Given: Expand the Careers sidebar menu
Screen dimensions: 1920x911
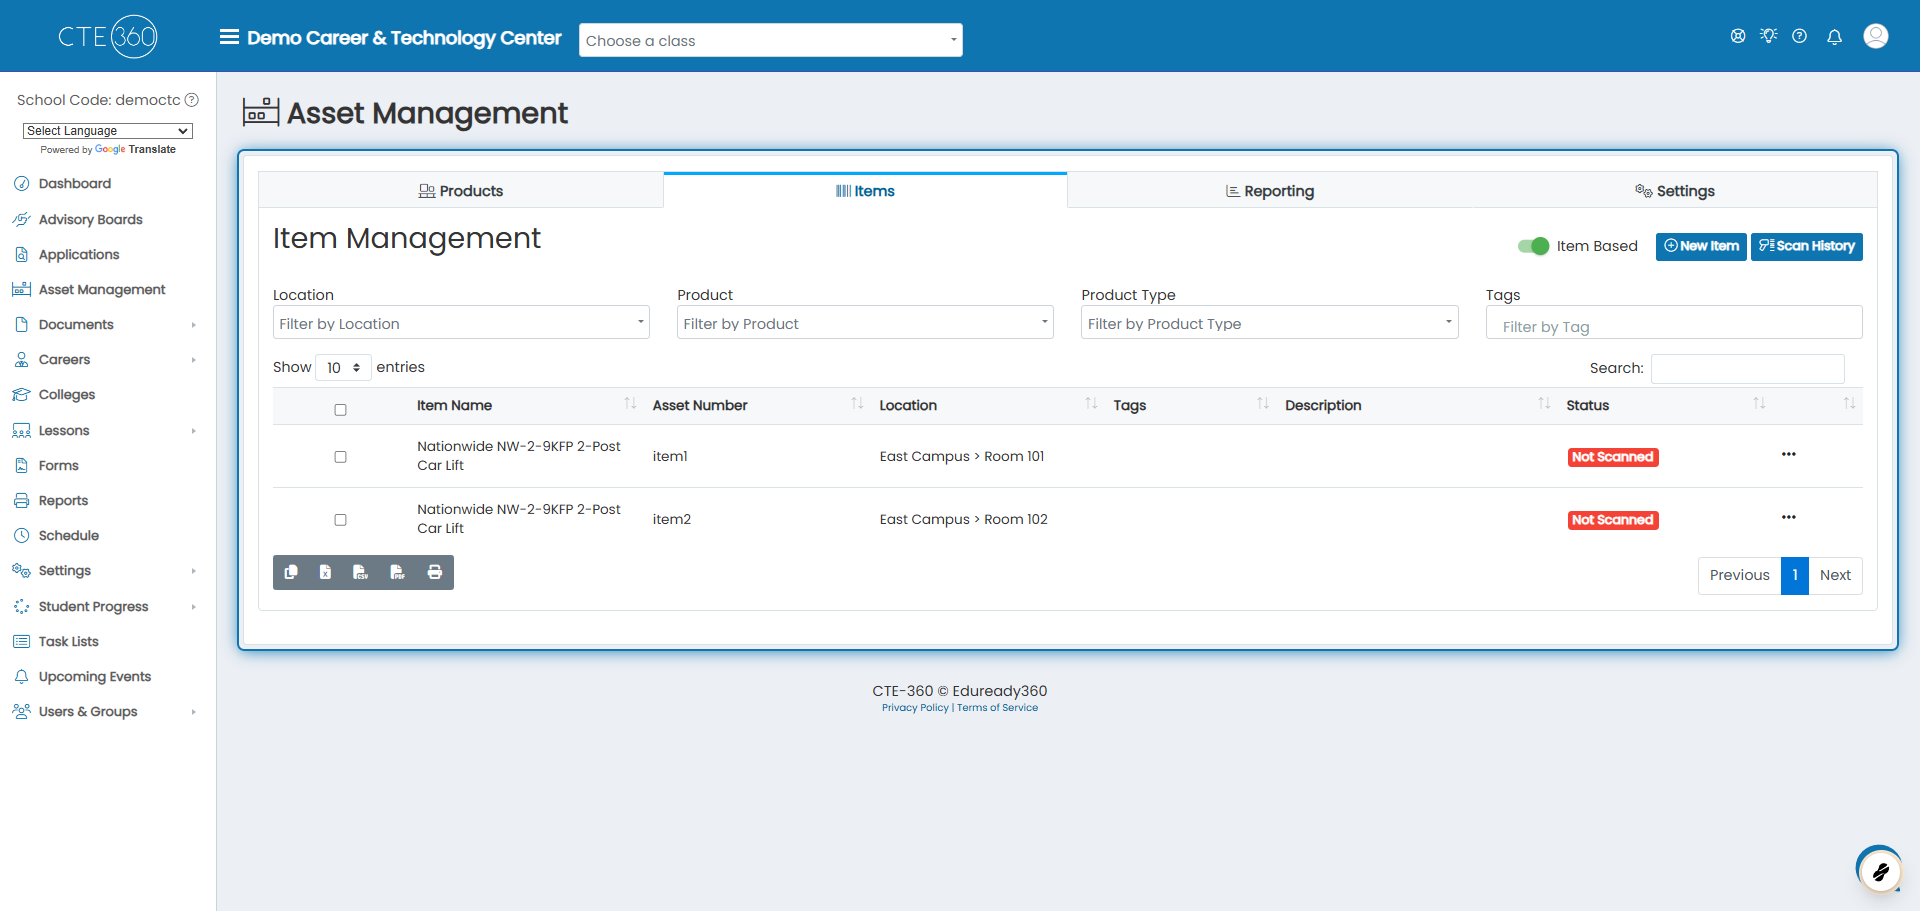Looking at the screenshot, I should 106,360.
